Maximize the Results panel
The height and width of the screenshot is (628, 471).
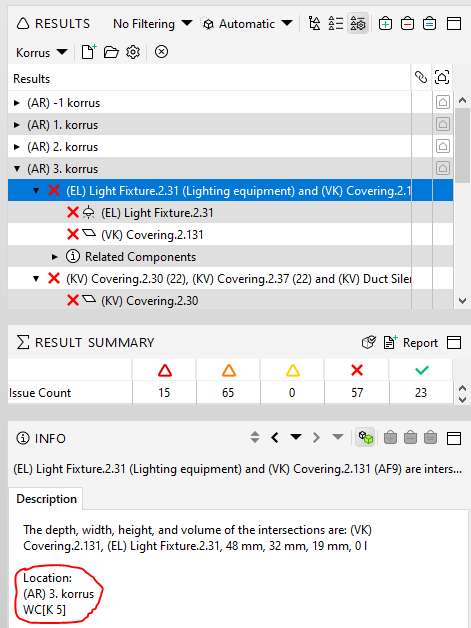pyautogui.click(x=454, y=24)
